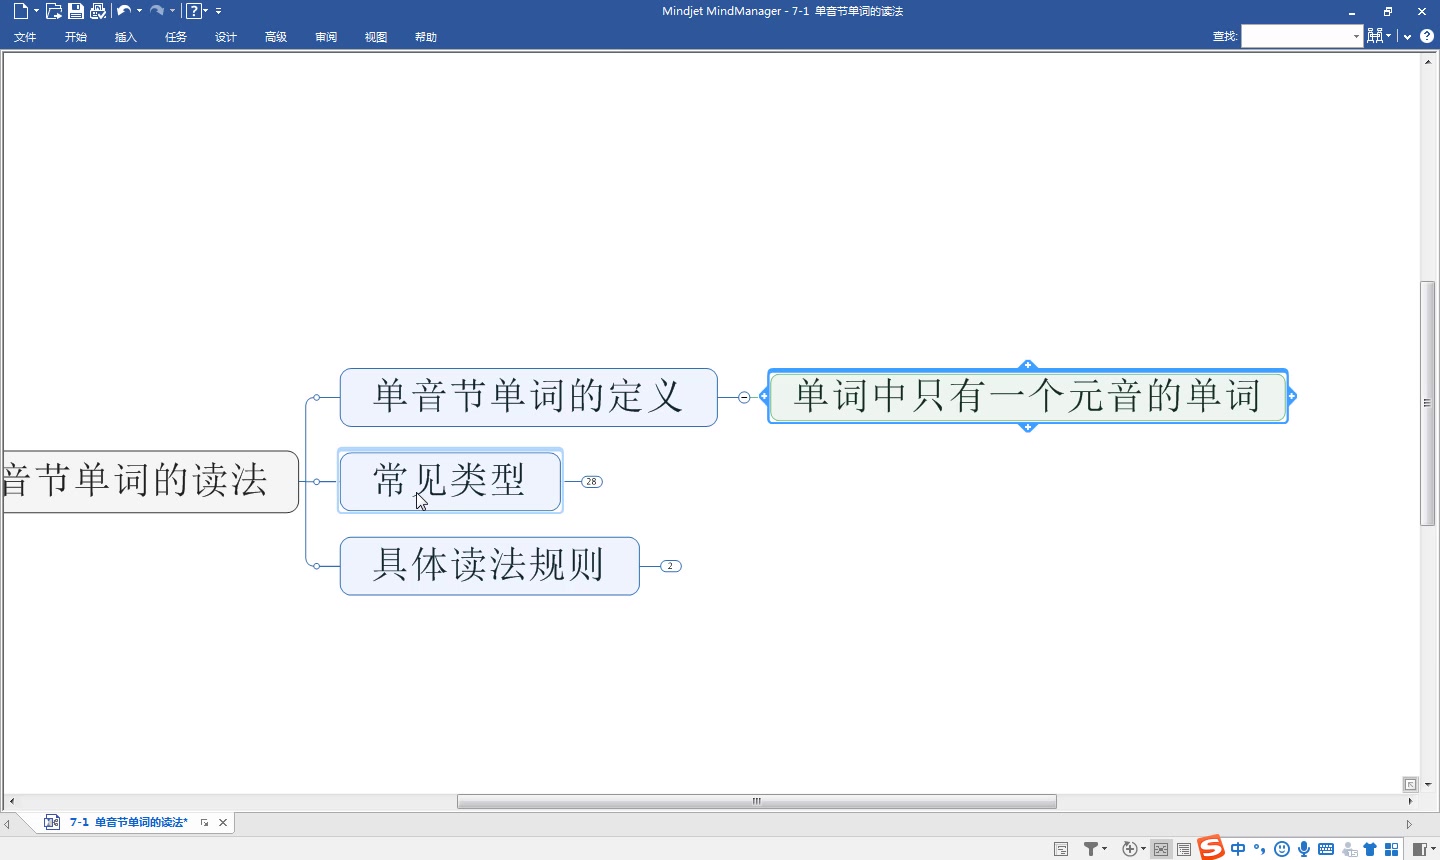1440x860 pixels.
Task: Expand the 具体读法规则 branch showing 2 subtopics
Action: 670,566
